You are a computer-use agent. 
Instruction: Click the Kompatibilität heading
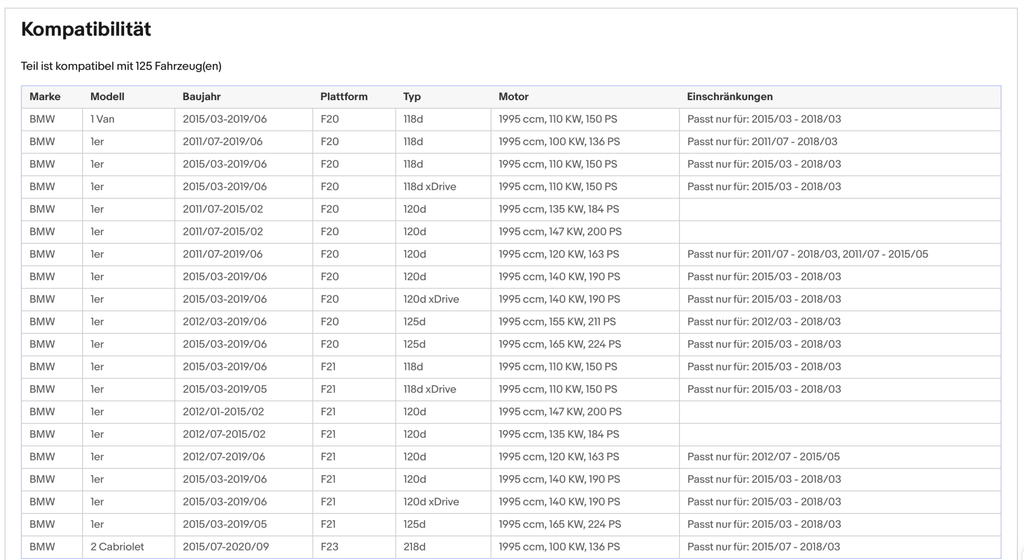tap(86, 29)
